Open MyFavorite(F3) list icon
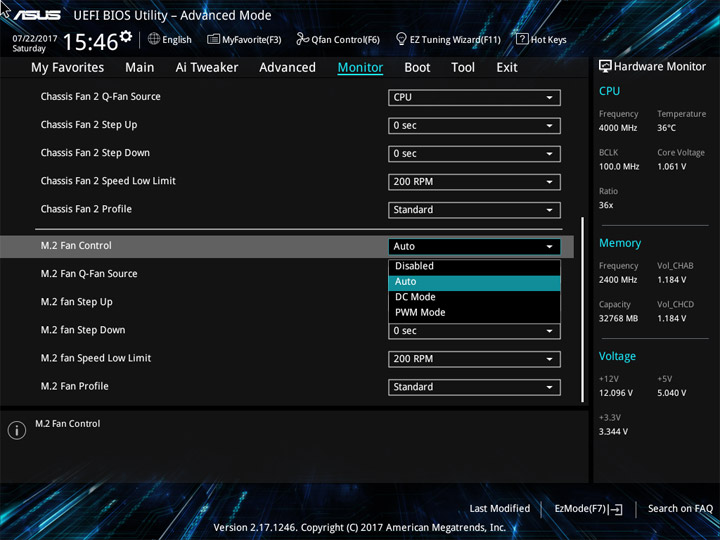 213,39
